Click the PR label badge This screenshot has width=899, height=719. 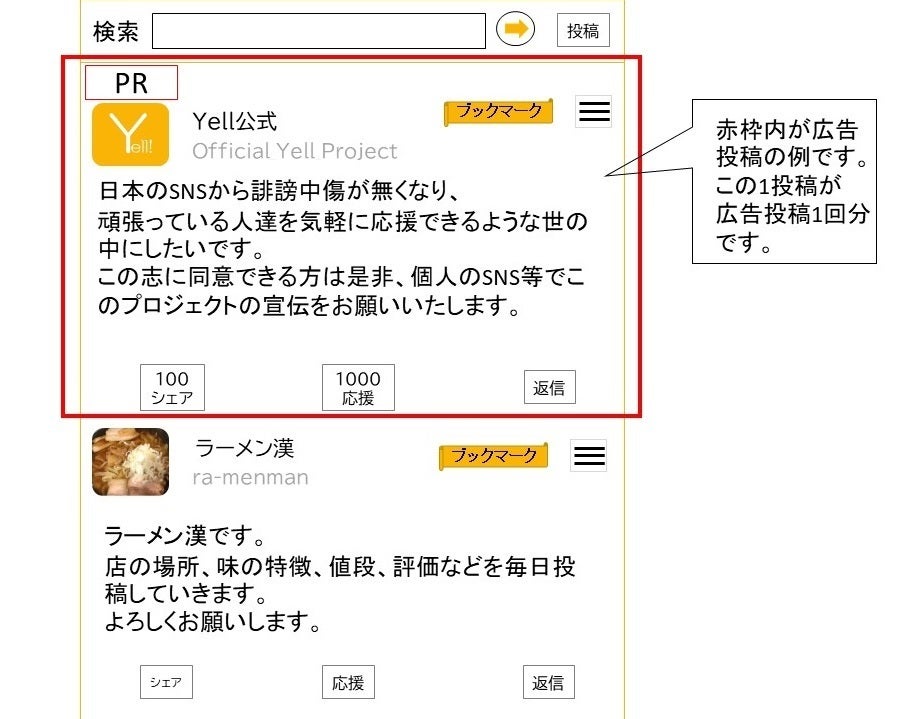coord(131,83)
